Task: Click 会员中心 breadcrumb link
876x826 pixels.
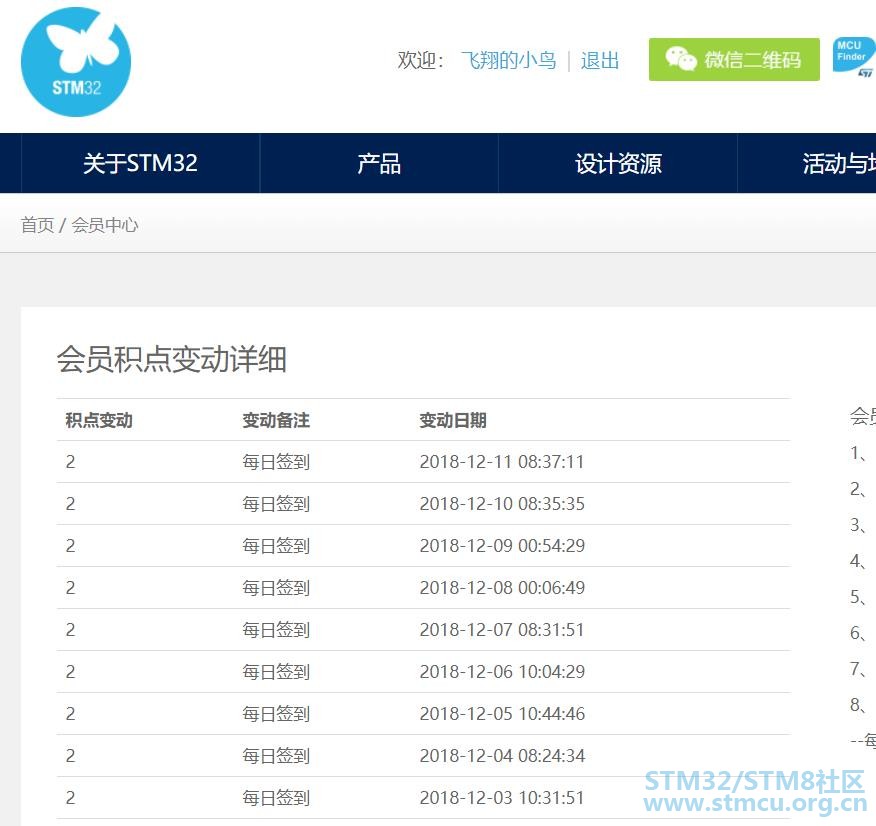Action: tap(104, 225)
